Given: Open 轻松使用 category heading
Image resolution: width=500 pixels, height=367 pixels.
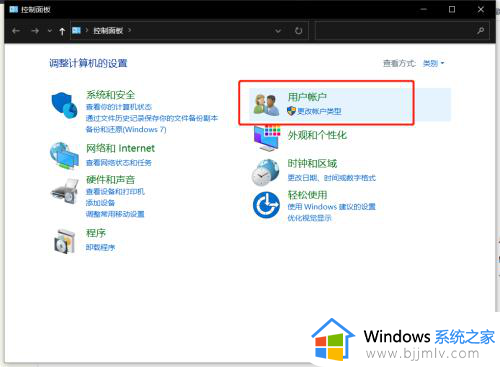Looking at the screenshot, I should click(307, 195).
